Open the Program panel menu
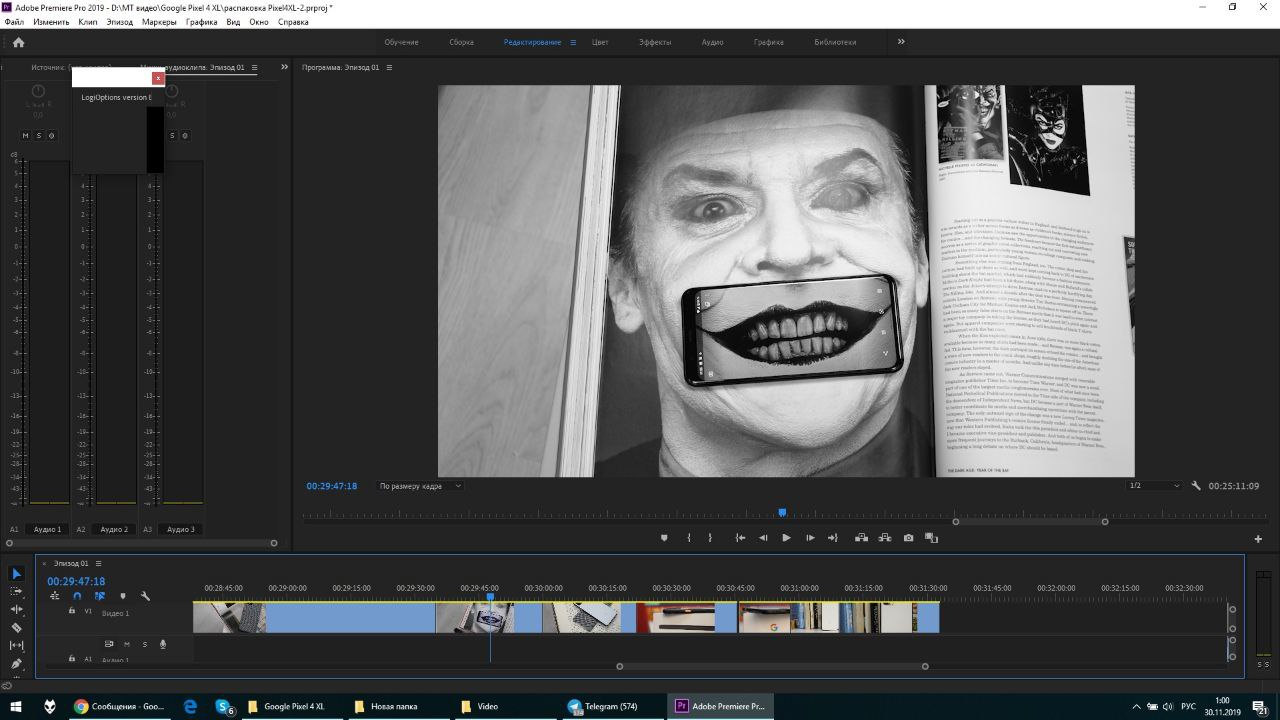1280x720 pixels. pyautogui.click(x=389, y=67)
